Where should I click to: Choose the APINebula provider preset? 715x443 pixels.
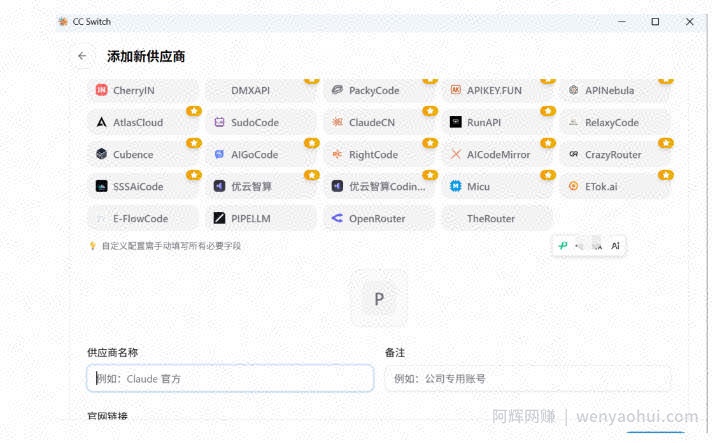(616, 90)
